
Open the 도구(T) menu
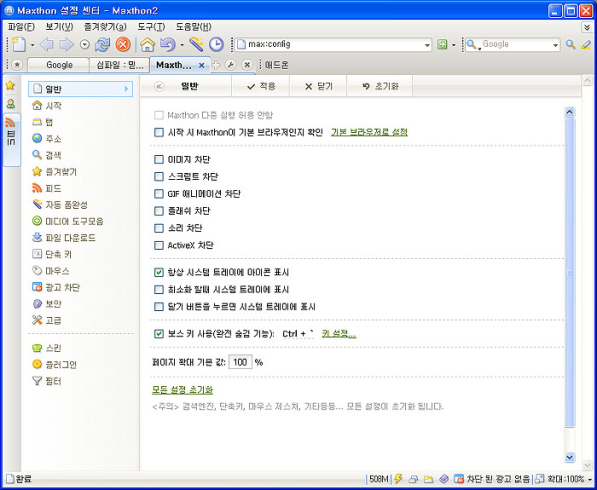(x=151, y=27)
